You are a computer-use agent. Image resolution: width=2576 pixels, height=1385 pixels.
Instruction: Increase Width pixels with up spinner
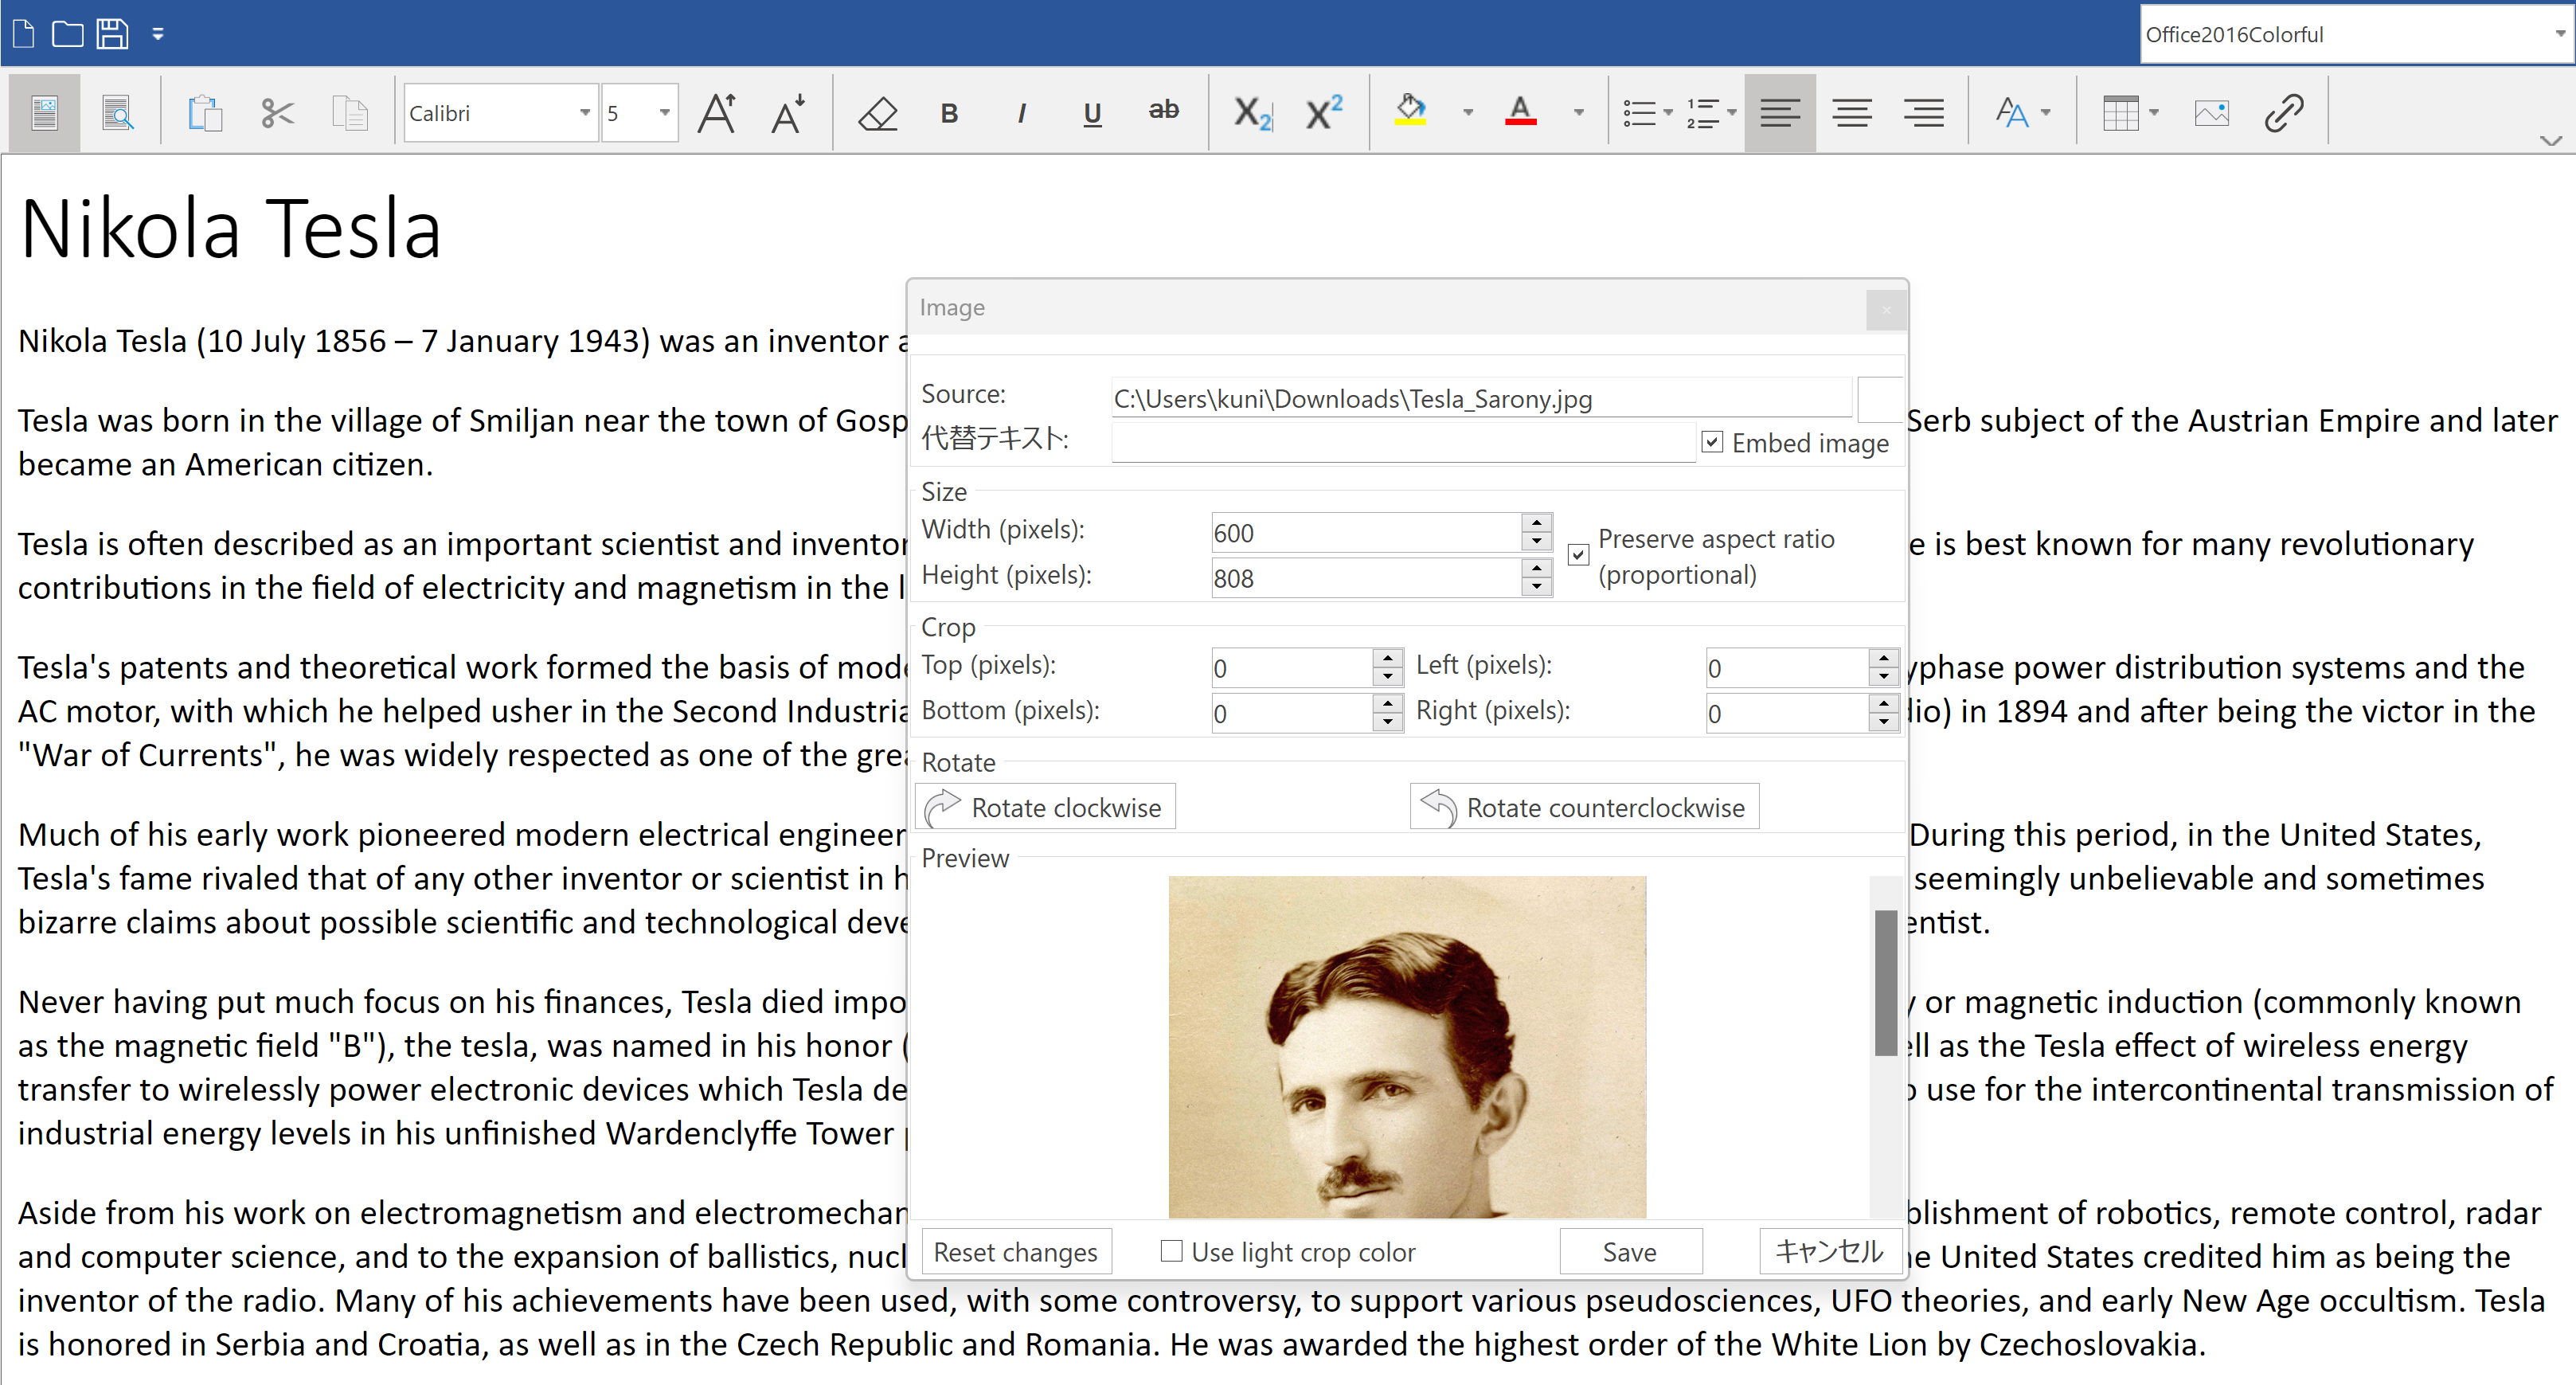click(1537, 523)
